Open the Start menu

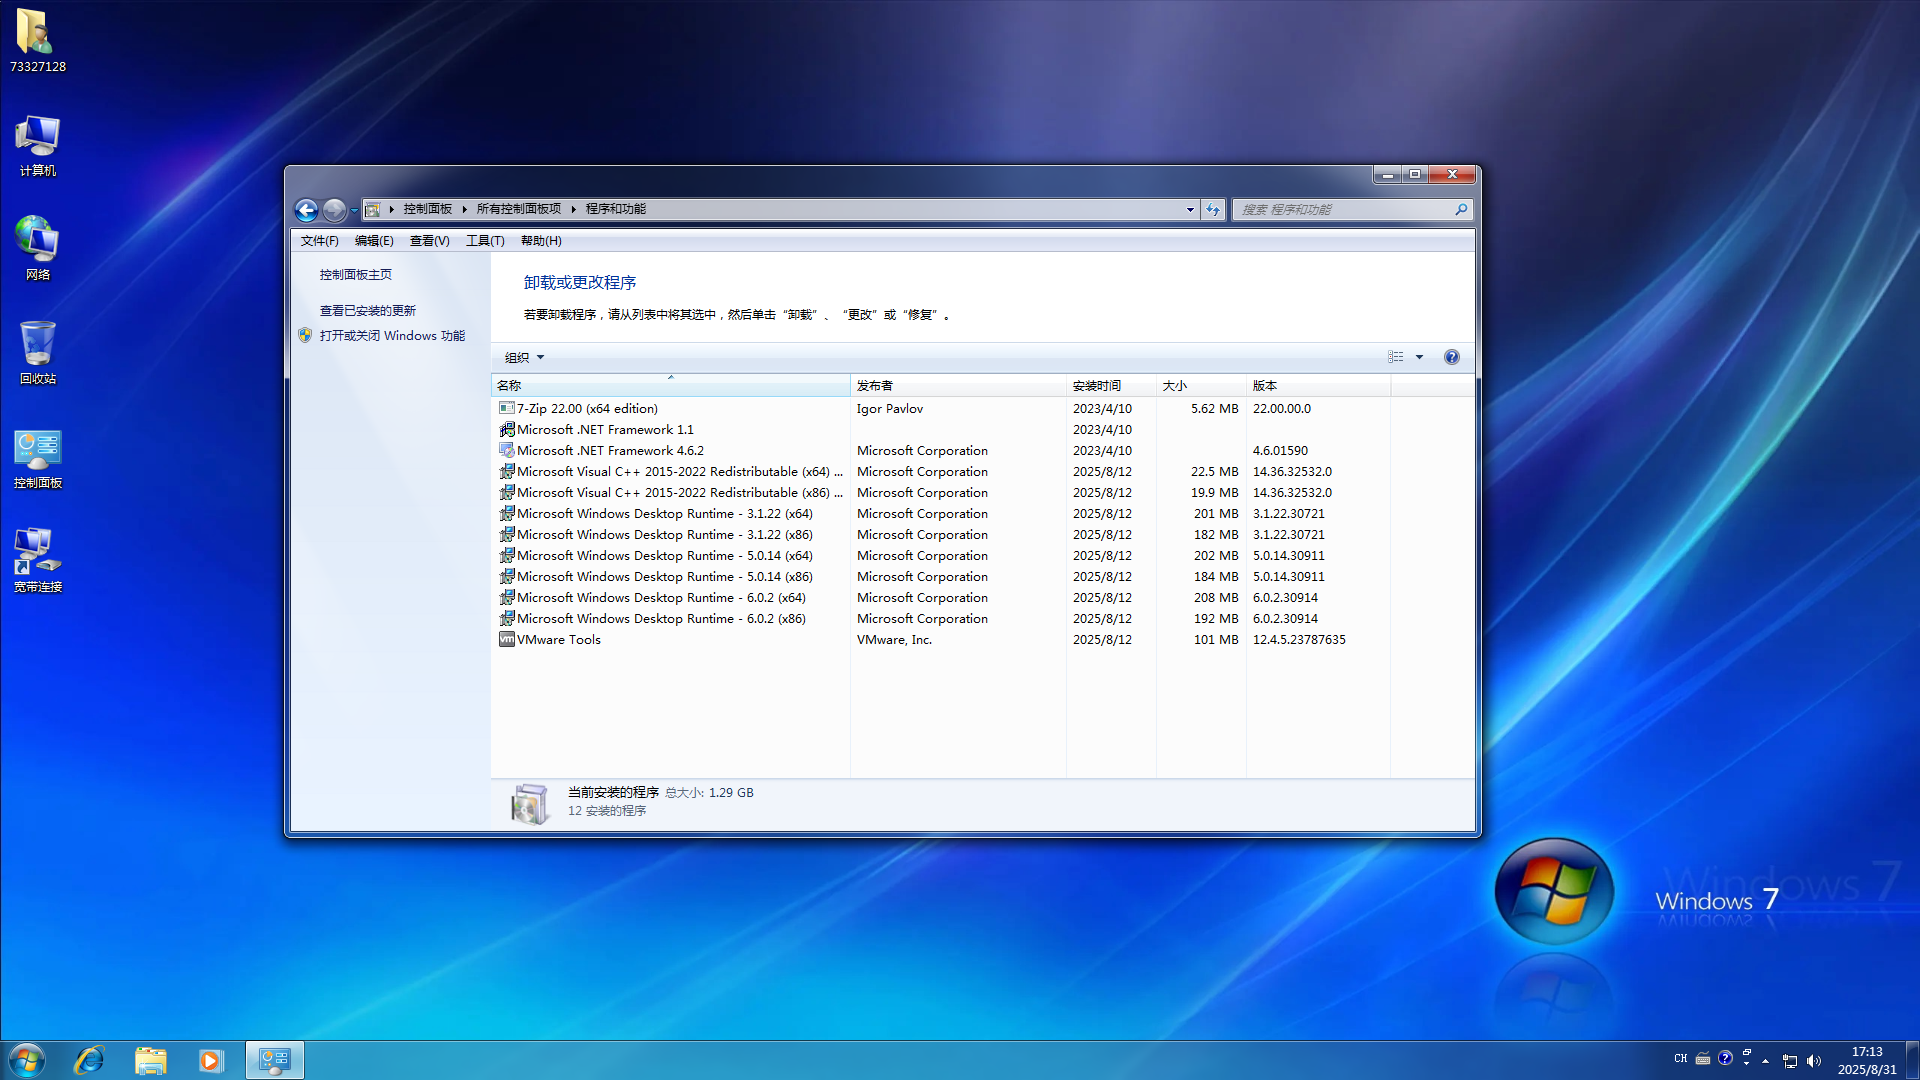(25, 1059)
